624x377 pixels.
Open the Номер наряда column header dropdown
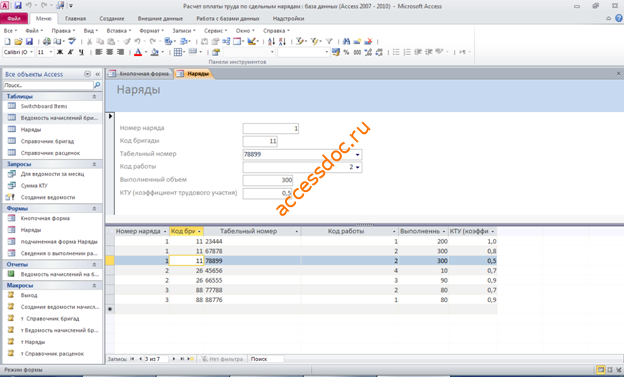tap(165, 231)
